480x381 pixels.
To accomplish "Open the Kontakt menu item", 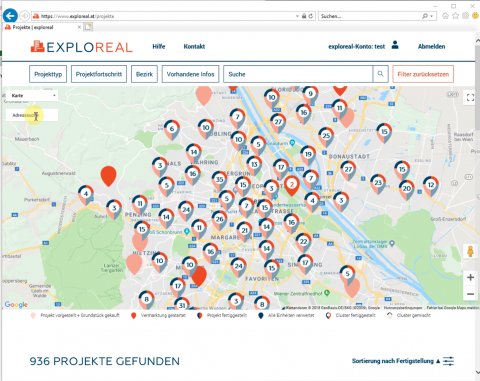I will [x=194, y=46].
